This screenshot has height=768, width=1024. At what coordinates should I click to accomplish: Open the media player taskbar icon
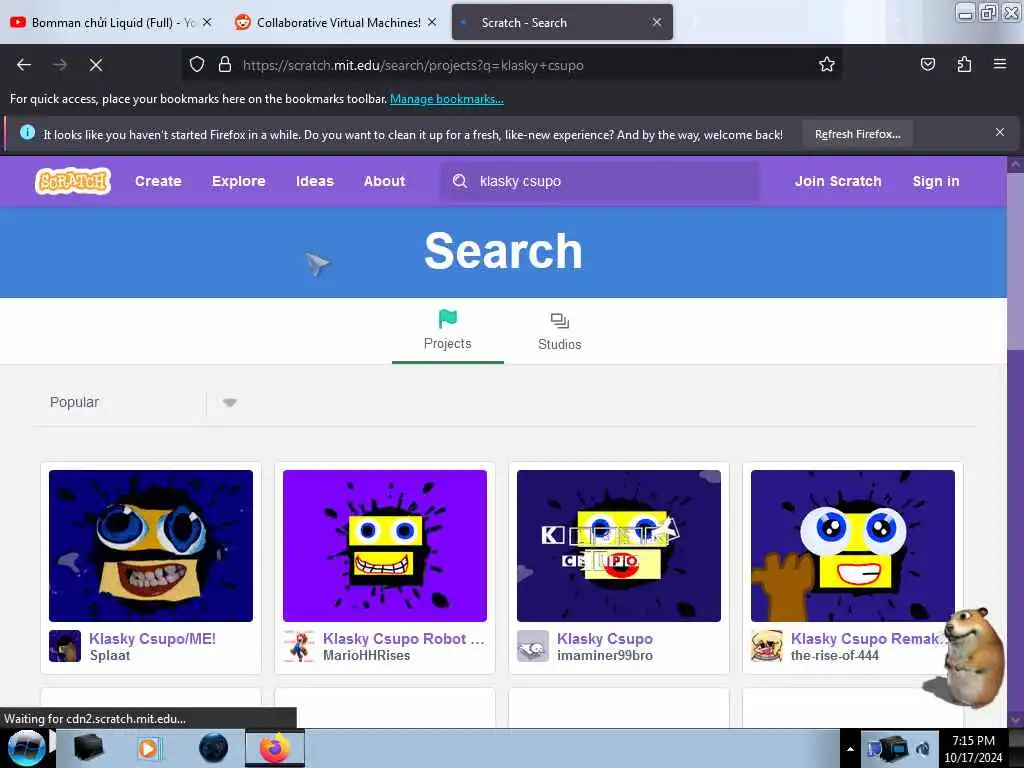click(x=149, y=748)
